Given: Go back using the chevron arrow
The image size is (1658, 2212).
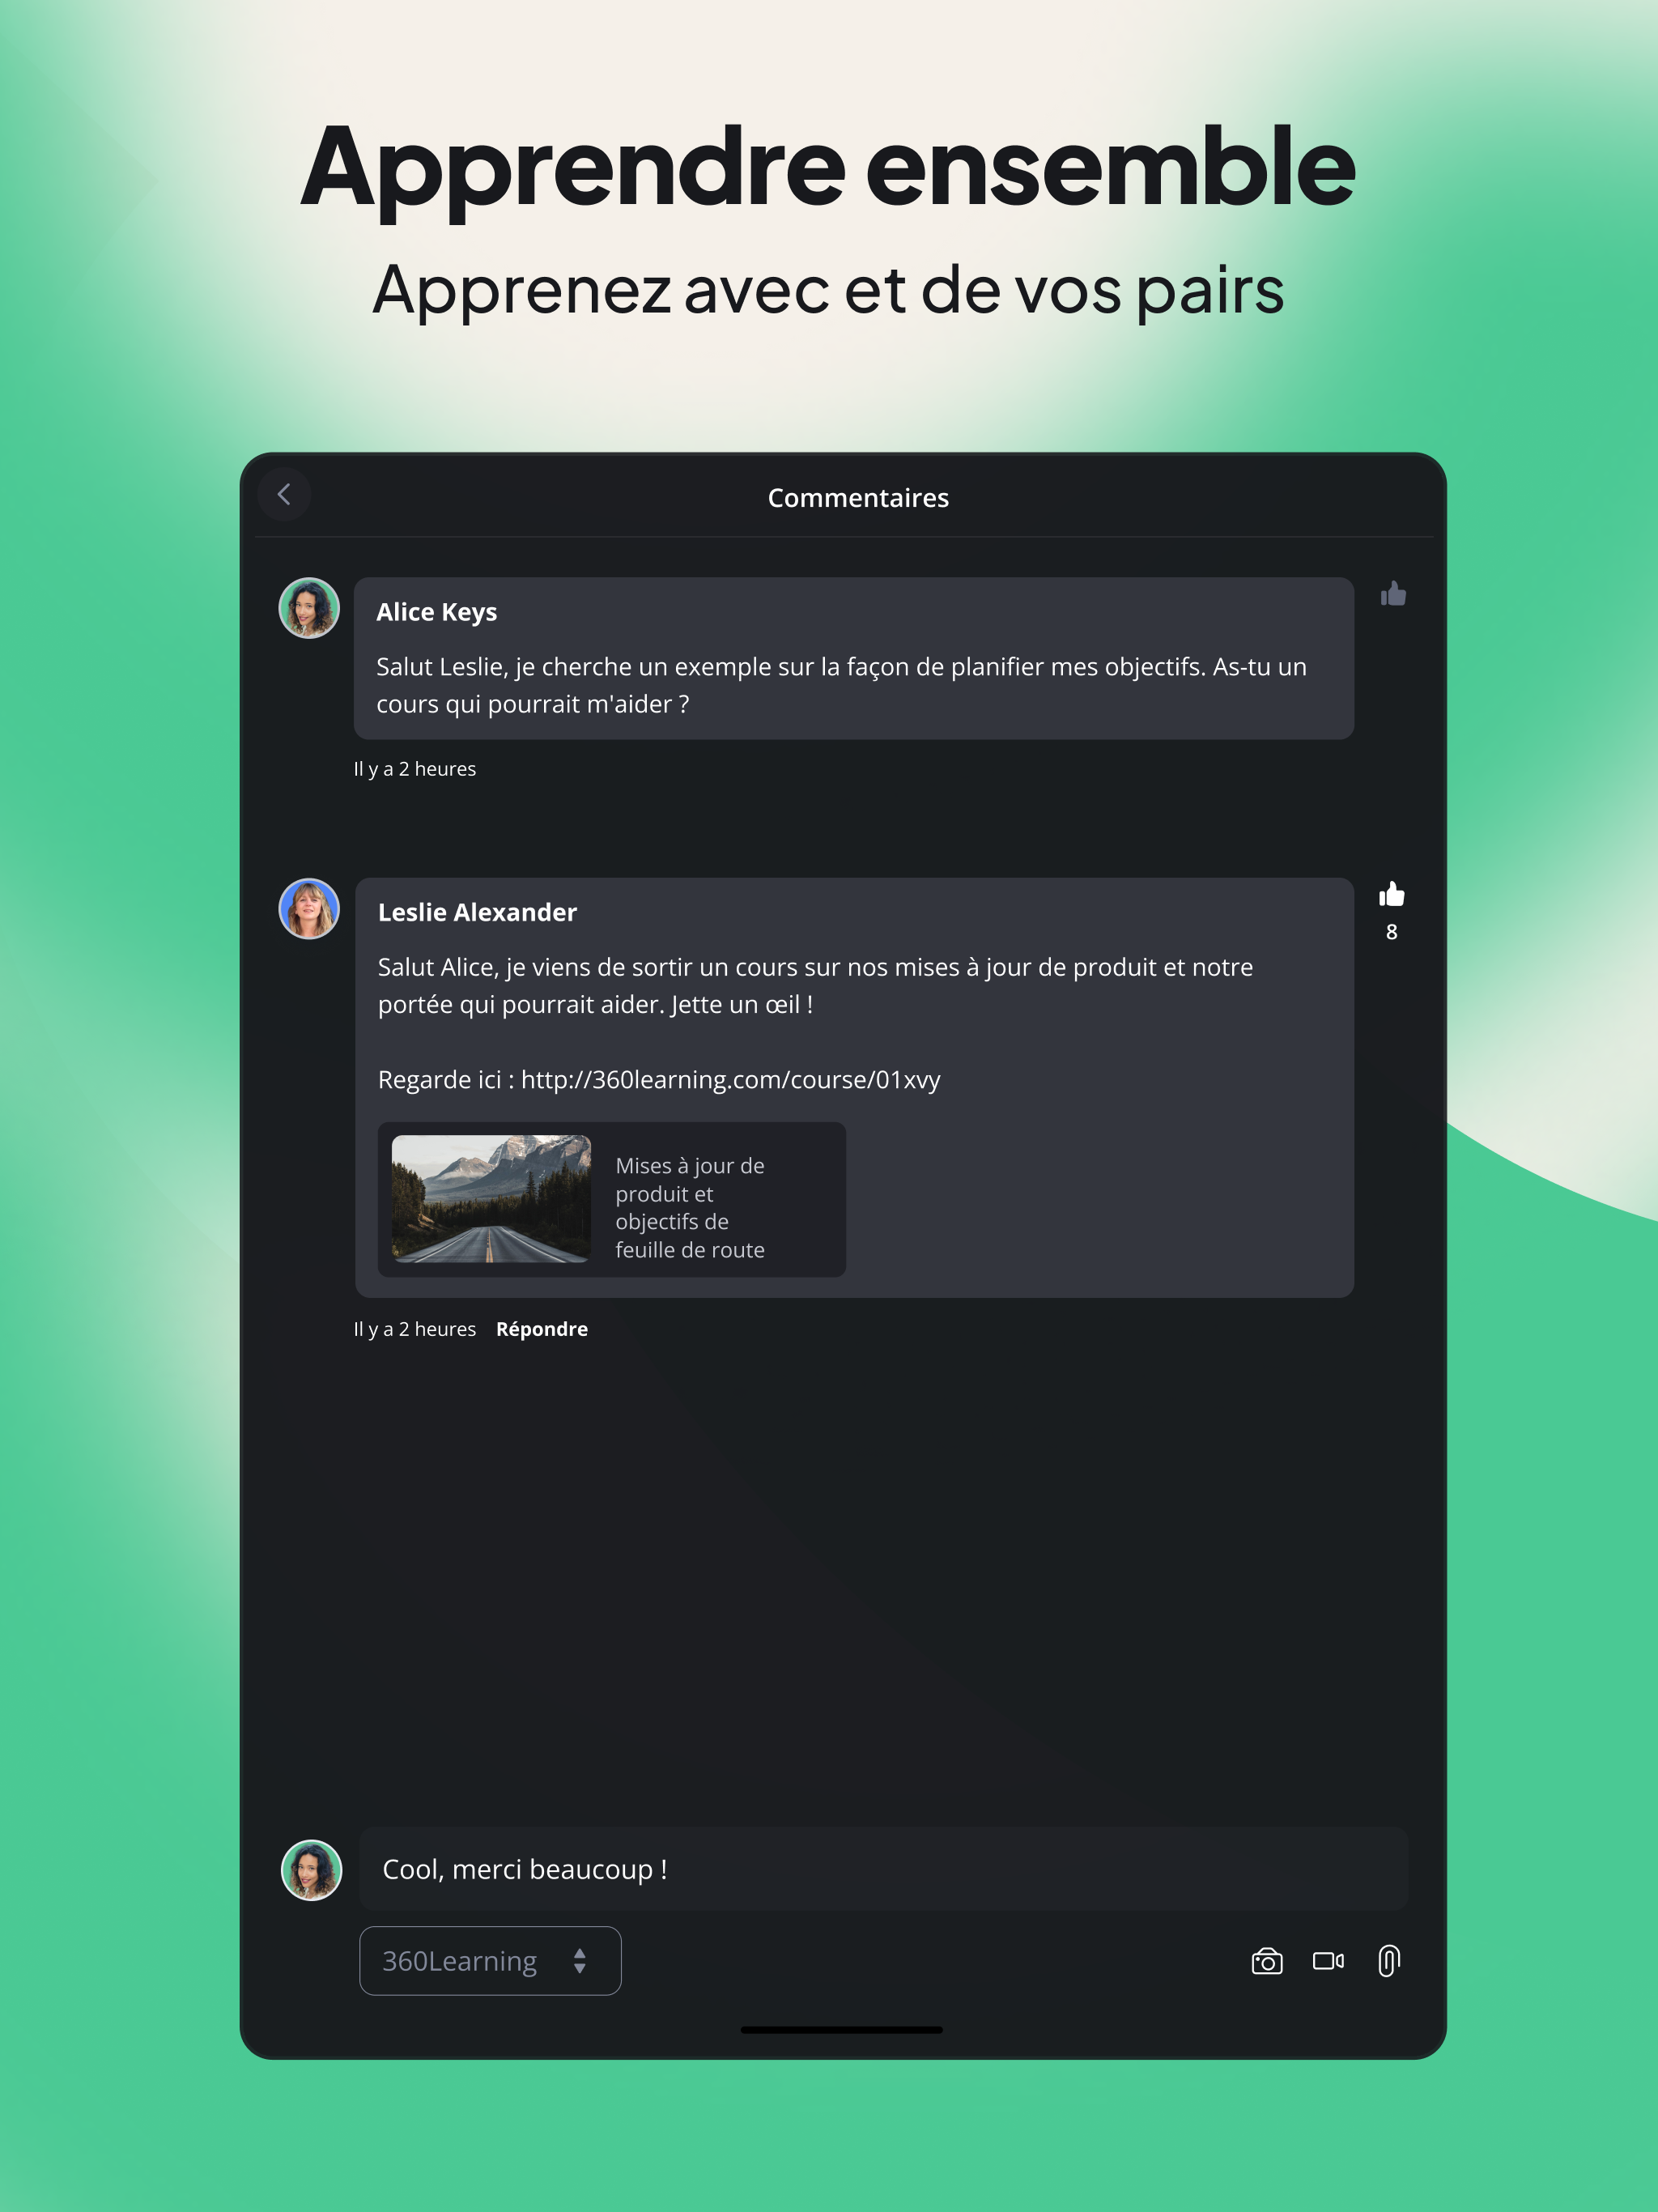Looking at the screenshot, I should 284,494.
